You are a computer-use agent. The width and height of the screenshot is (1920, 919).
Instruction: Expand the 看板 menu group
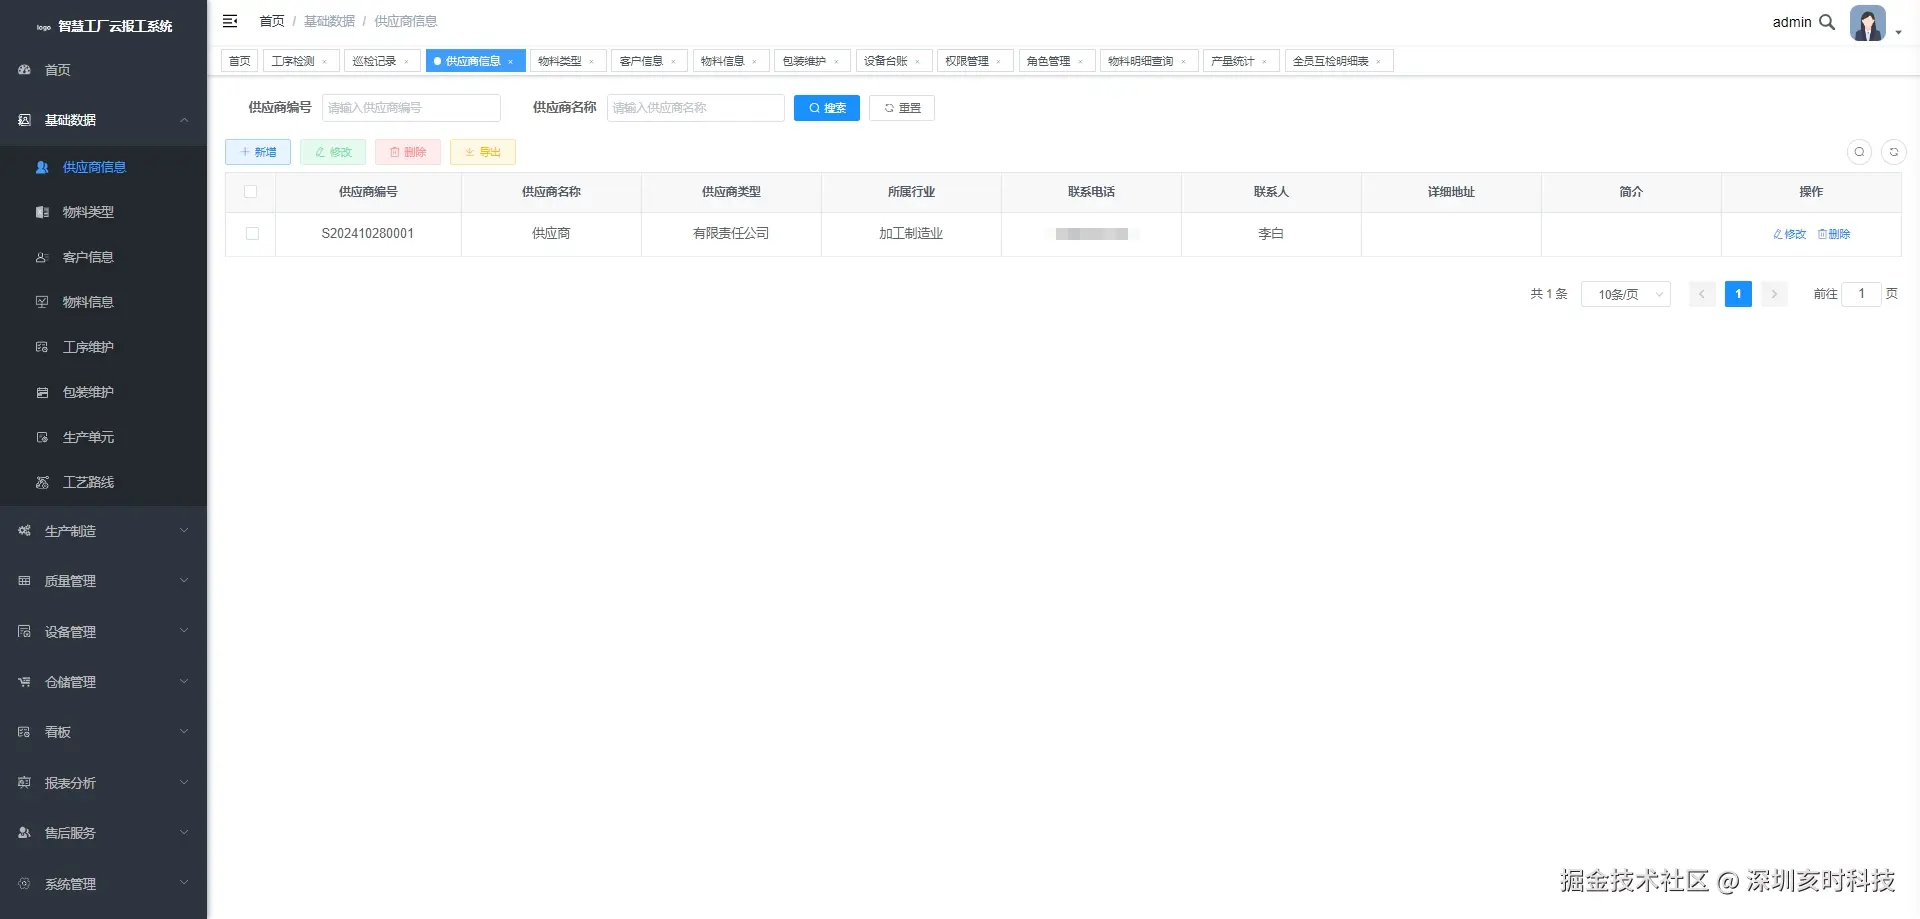[104, 732]
